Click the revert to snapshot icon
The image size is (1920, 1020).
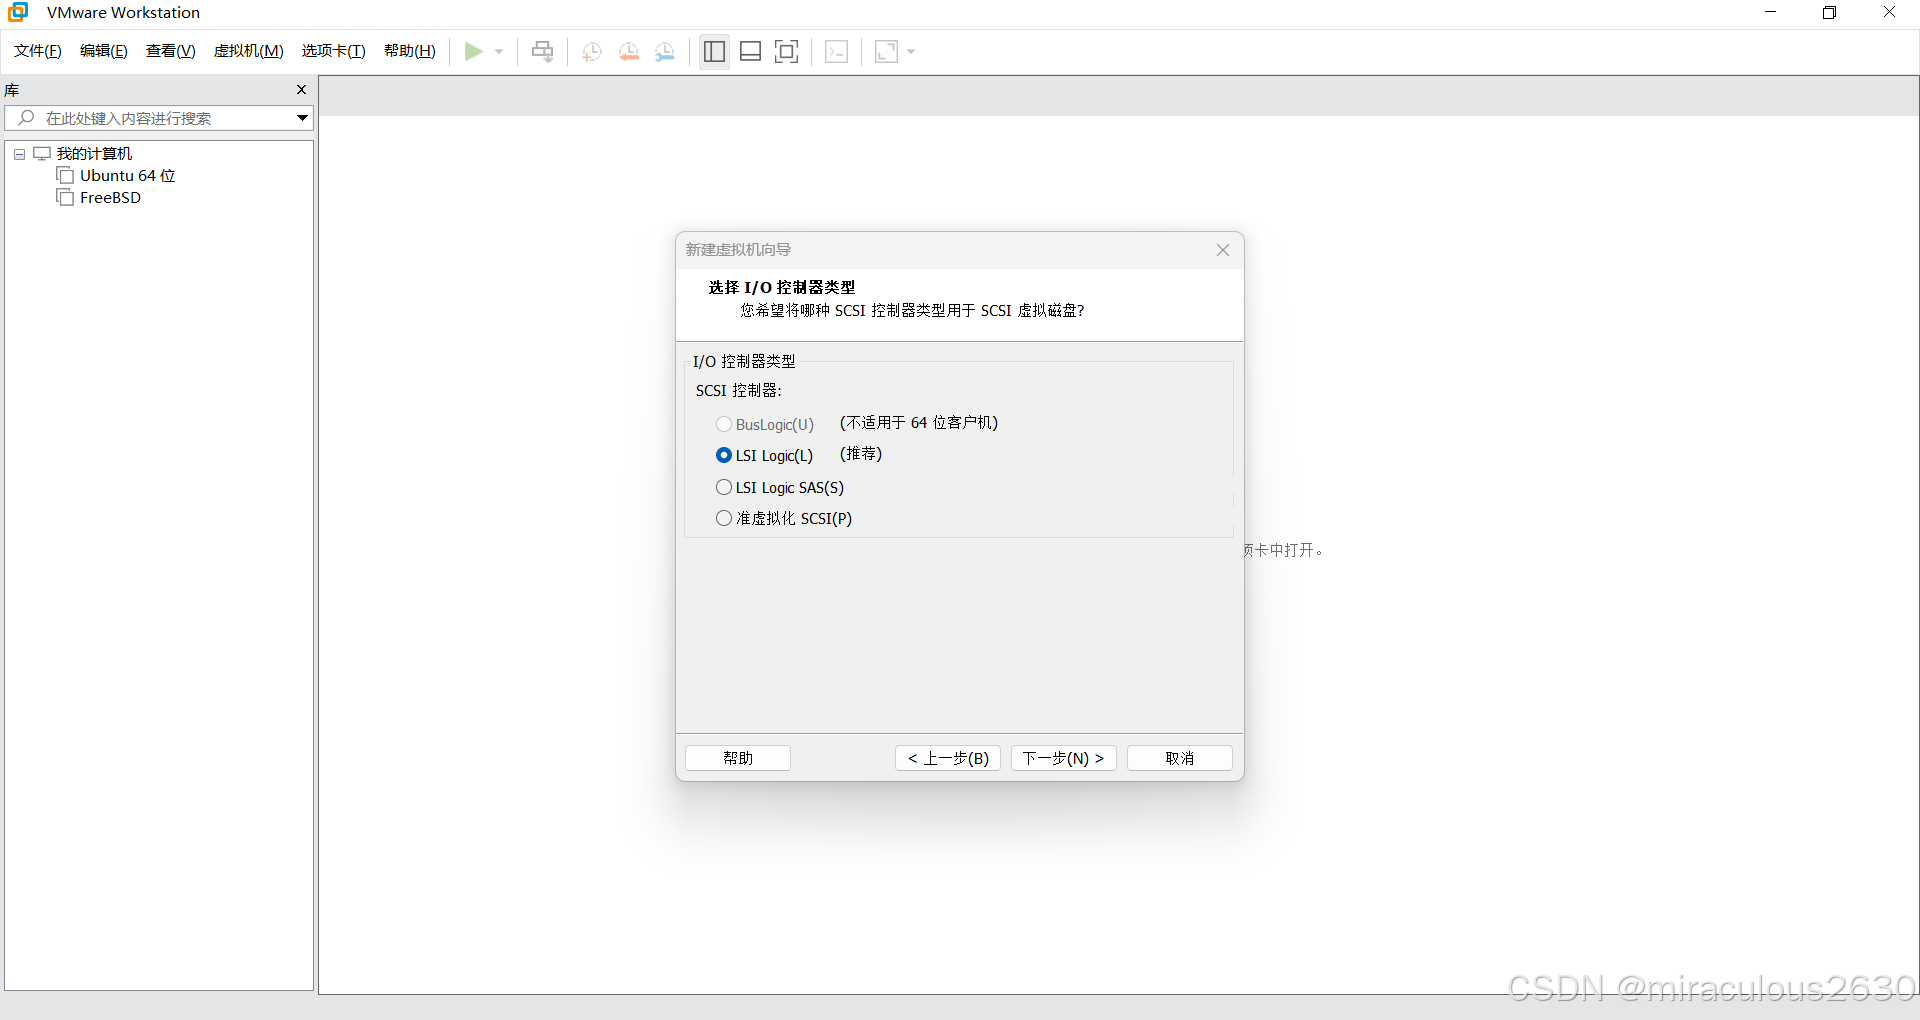click(629, 51)
